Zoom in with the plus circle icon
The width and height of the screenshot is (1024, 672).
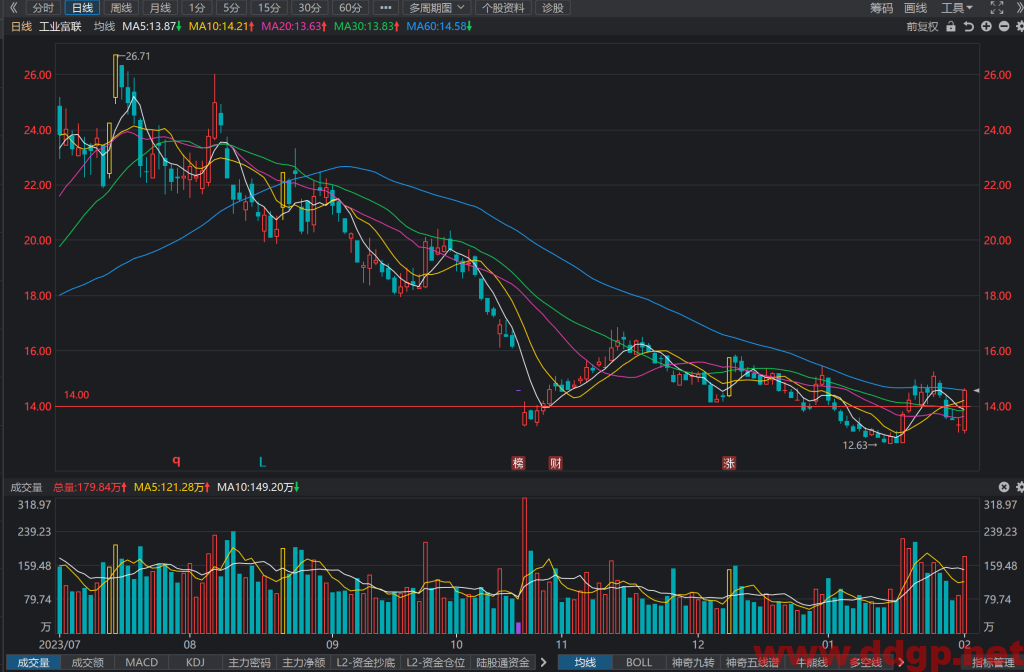986,27
